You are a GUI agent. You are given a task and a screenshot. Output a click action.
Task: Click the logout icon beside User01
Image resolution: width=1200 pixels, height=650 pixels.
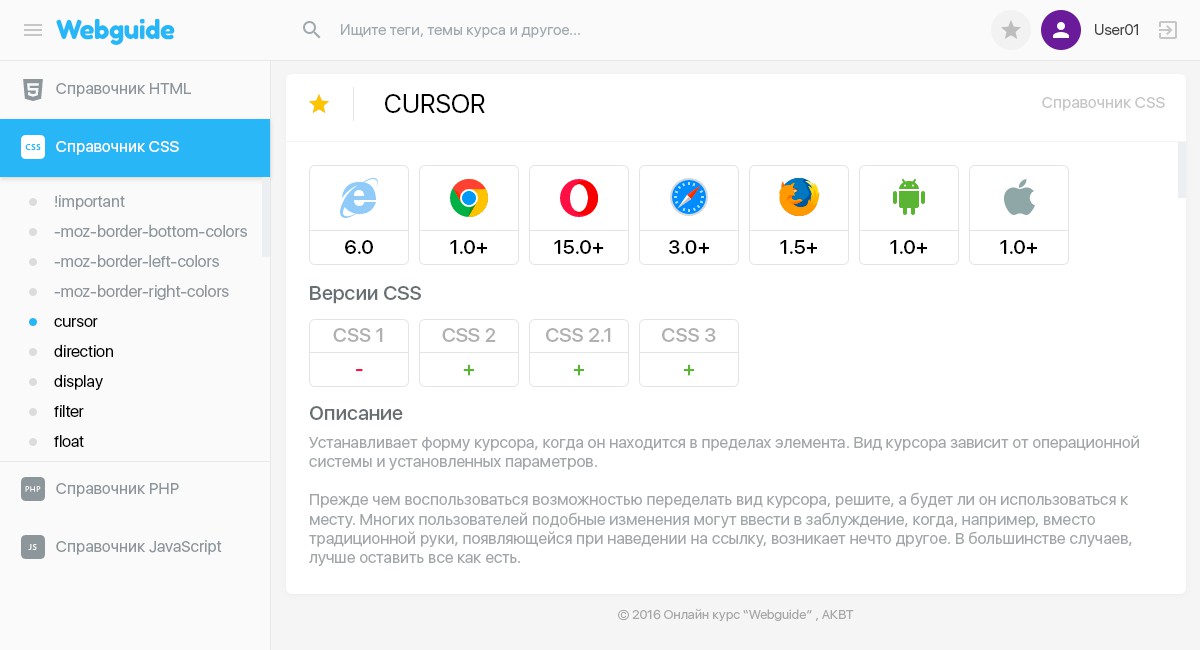[x=1167, y=30]
